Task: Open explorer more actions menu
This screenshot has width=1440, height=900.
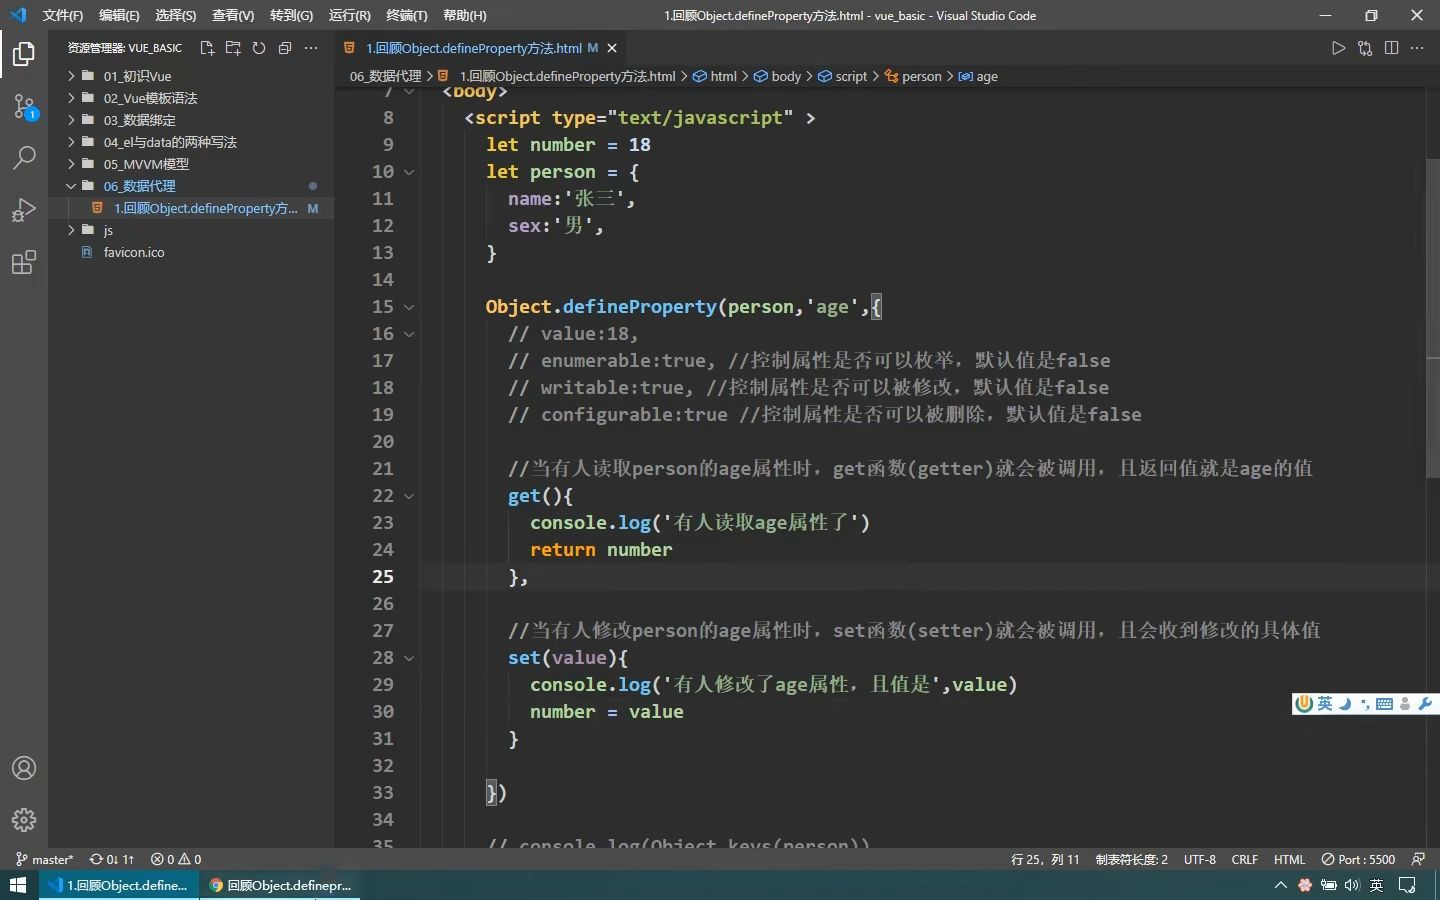Action: (x=311, y=48)
